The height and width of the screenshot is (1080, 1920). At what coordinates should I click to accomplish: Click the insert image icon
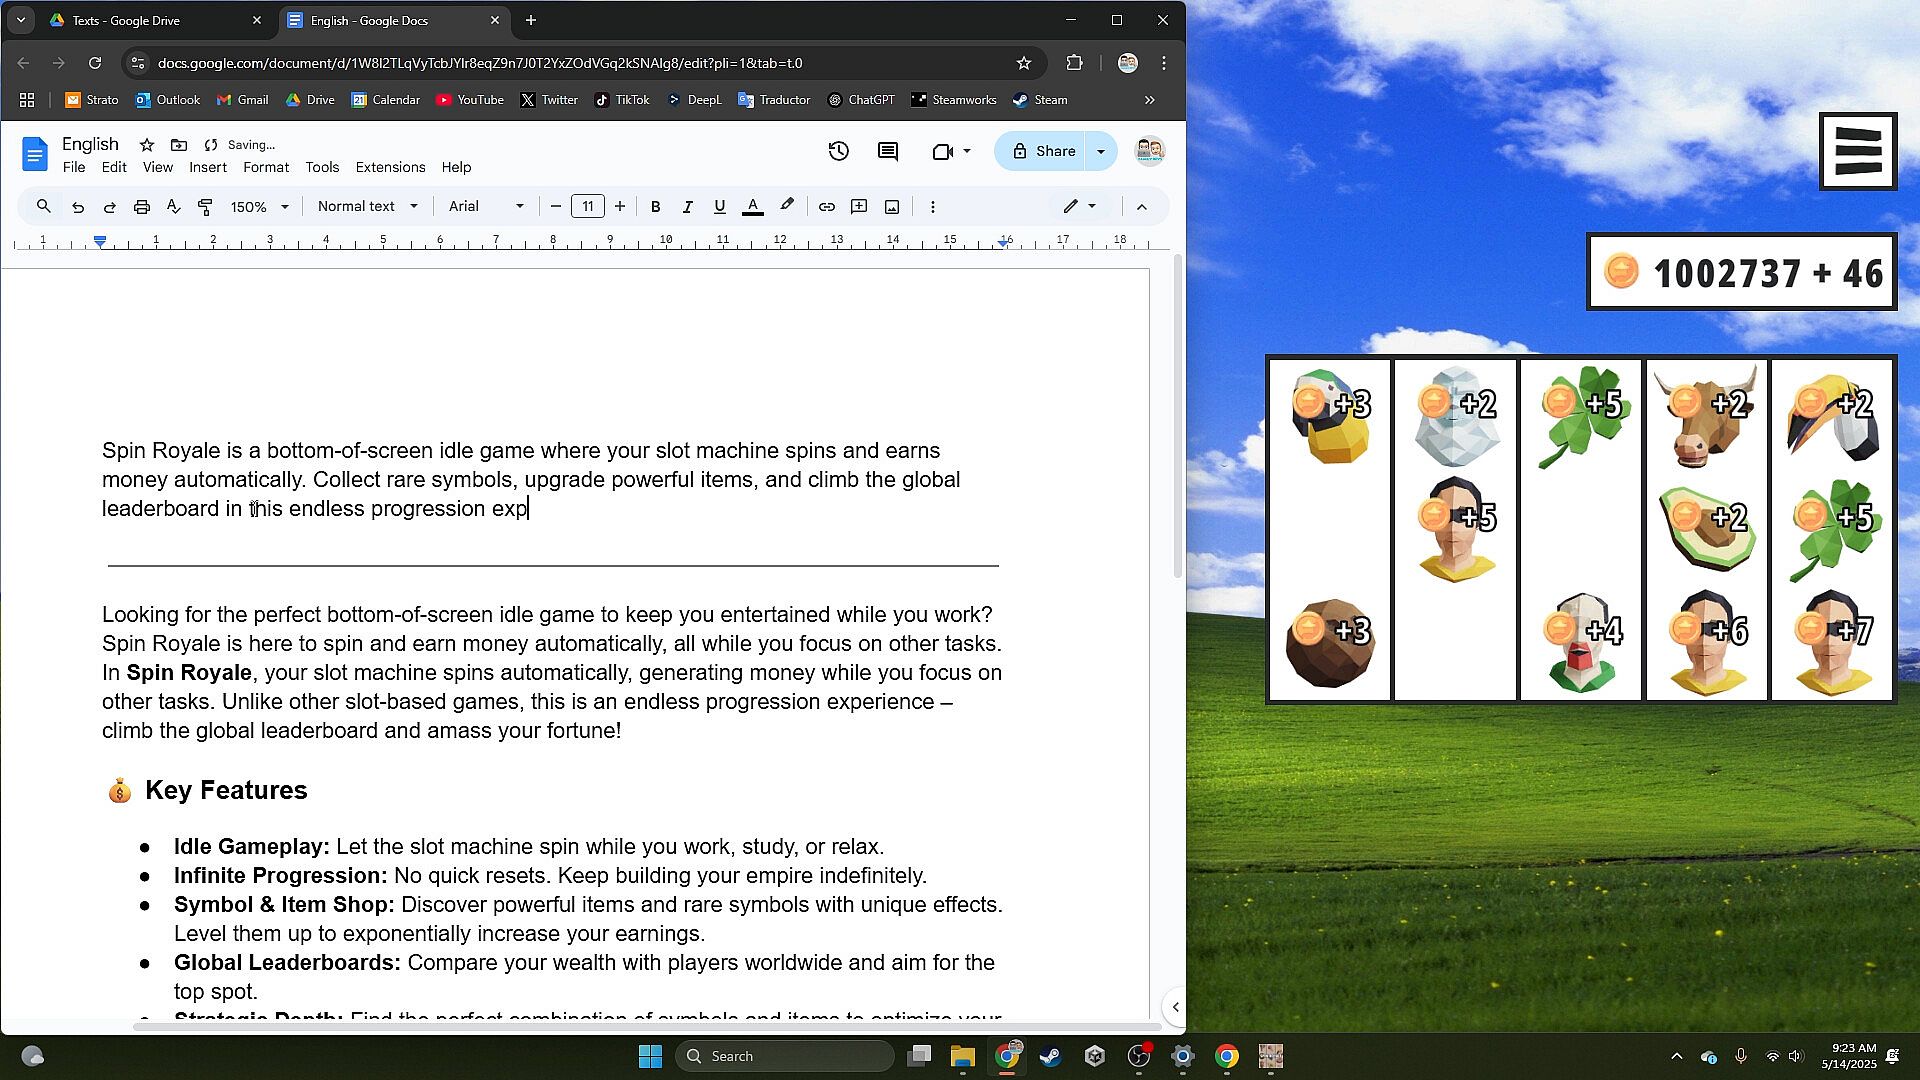(891, 207)
